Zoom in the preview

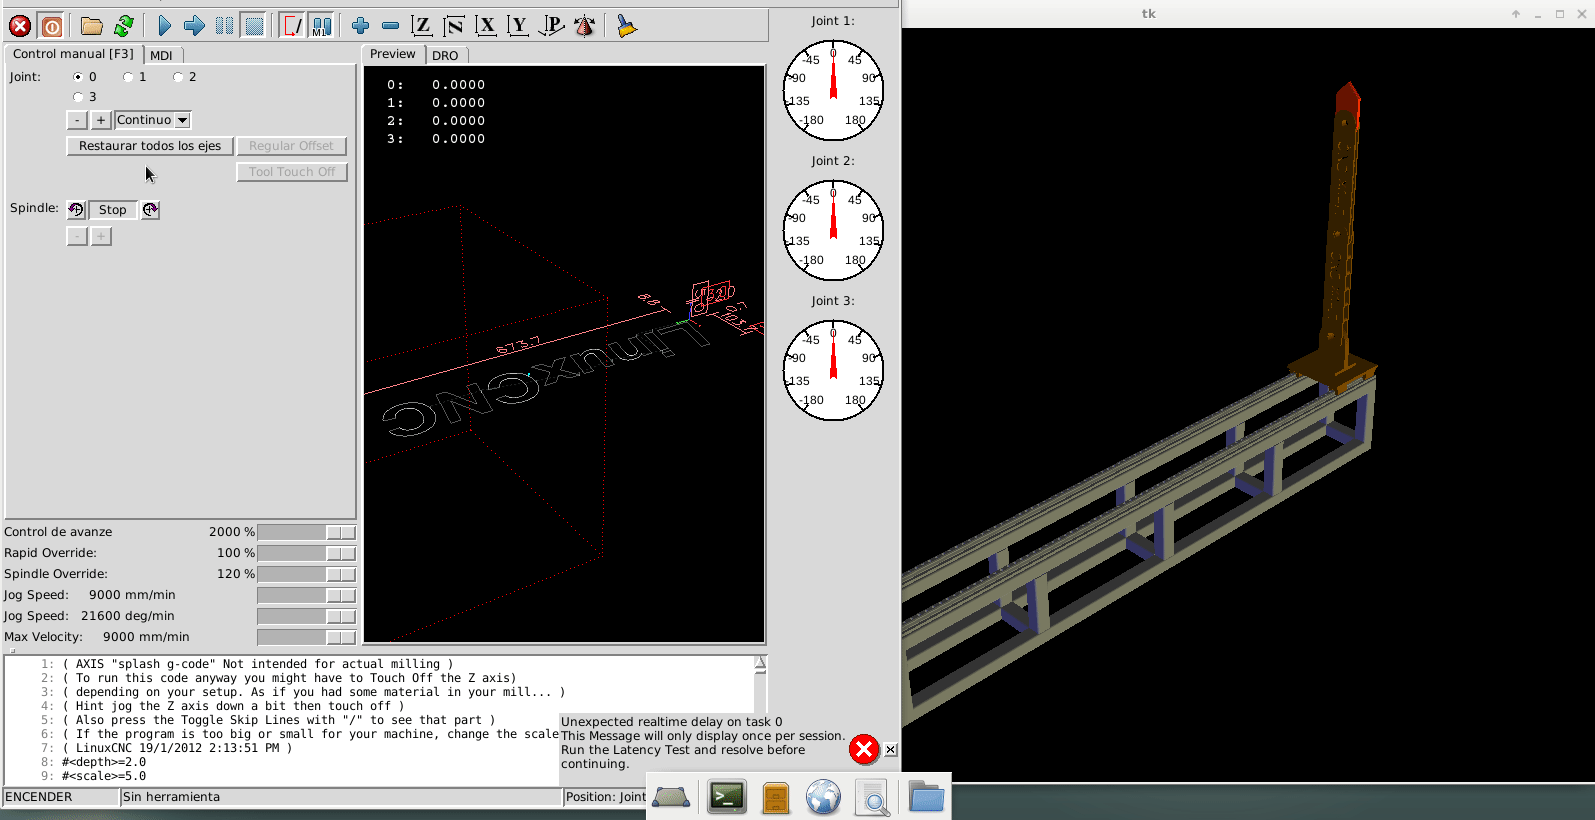361,26
